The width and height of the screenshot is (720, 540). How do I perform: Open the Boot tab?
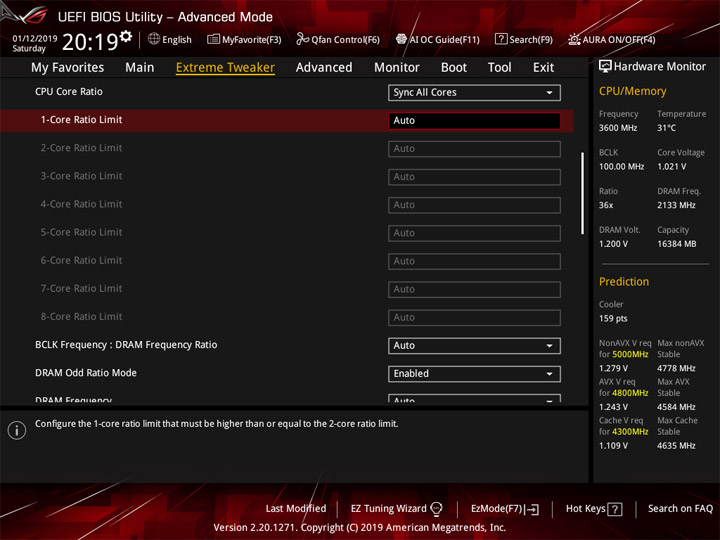[x=454, y=68]
